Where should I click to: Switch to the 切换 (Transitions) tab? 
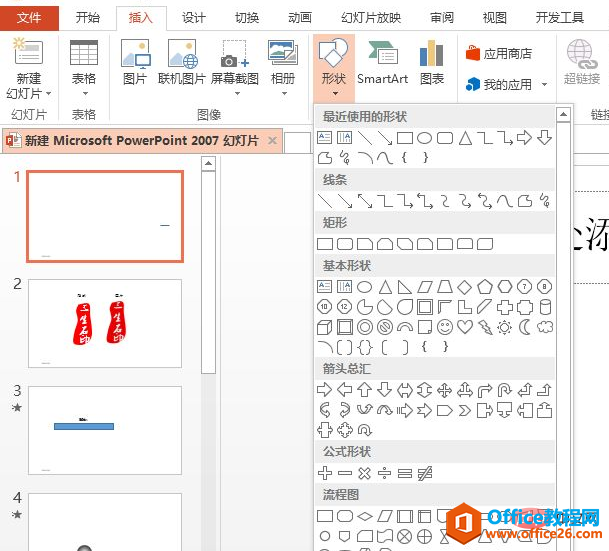(246, 17)
